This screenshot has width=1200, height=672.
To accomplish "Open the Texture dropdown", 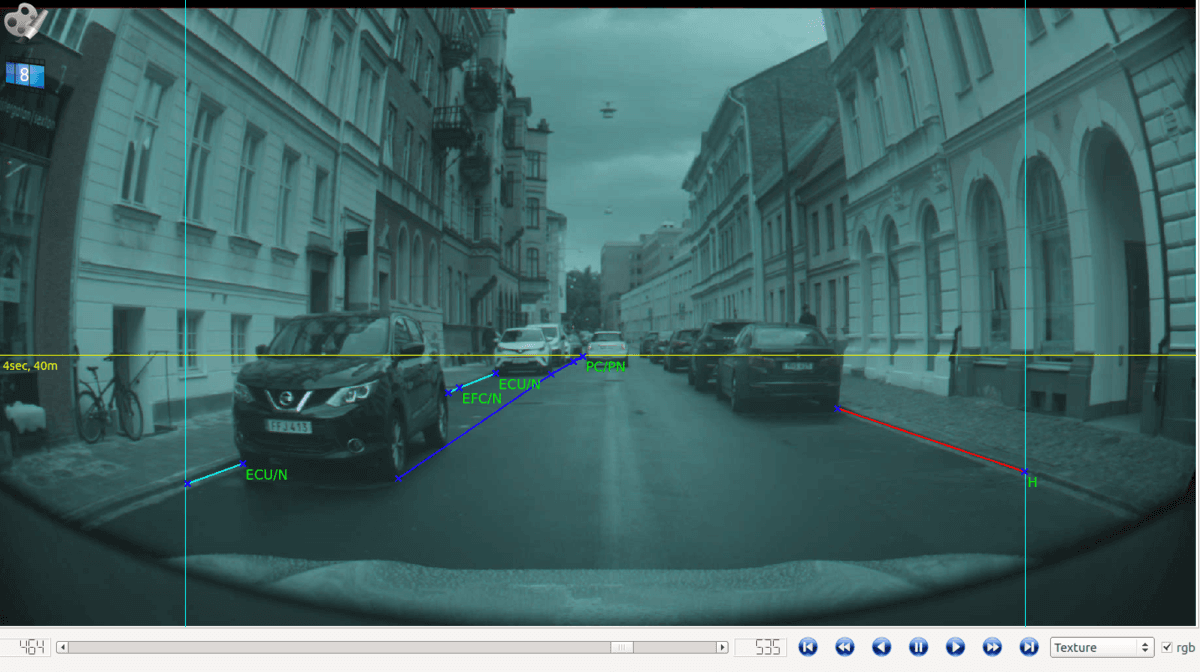I will (1101, 647).
